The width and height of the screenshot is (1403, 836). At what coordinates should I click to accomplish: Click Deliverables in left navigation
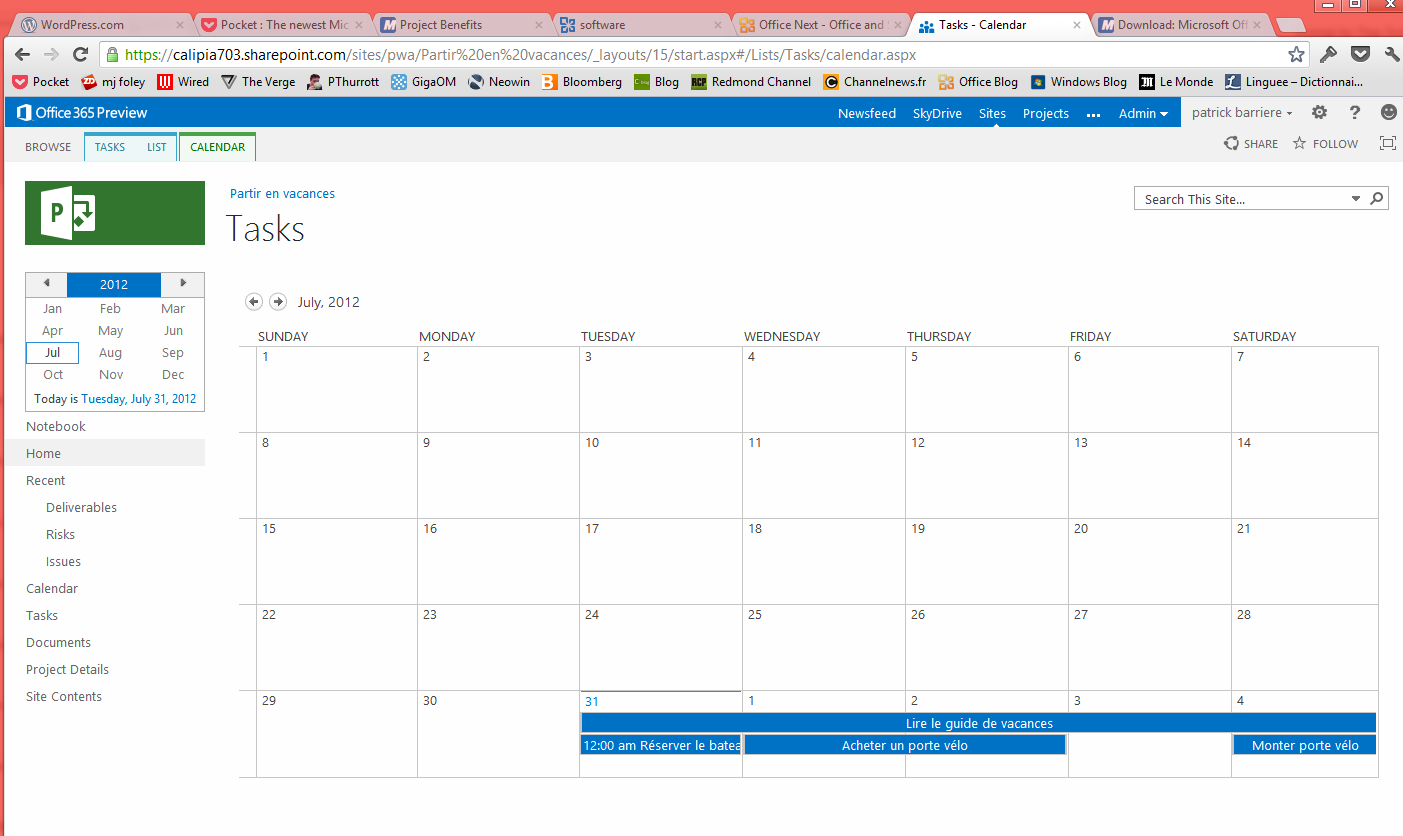(81, 507)
